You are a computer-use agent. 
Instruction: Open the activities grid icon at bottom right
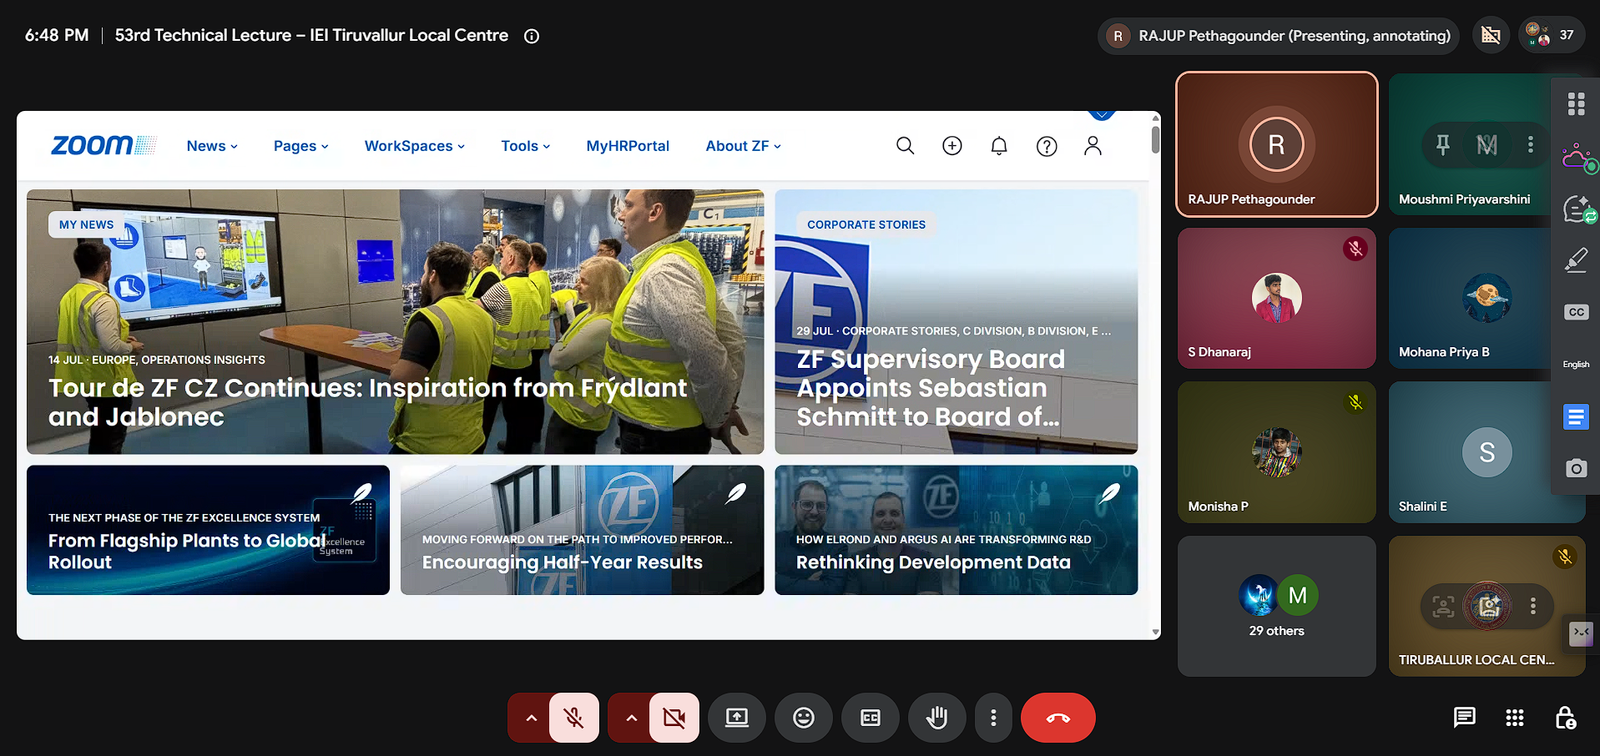(1515, 718)
